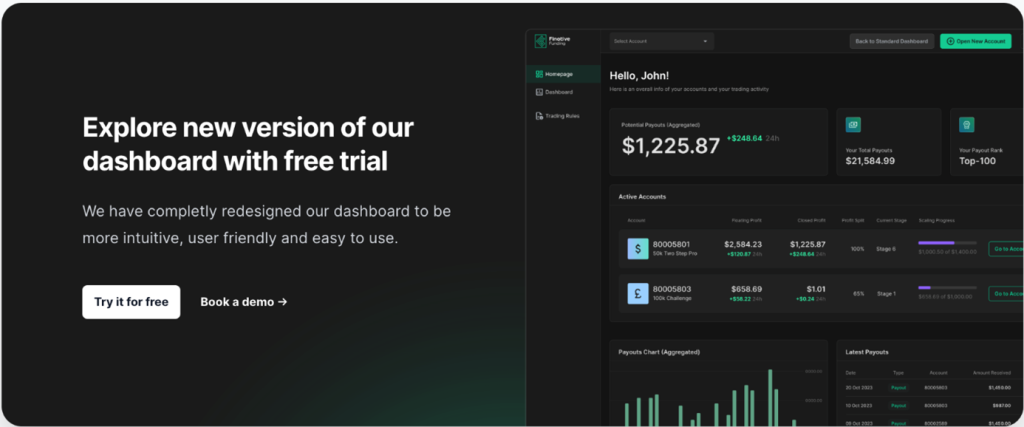Click the +$248.64 change beside Potential Payouts
1024x427 pixels.
tap(744, 138)
